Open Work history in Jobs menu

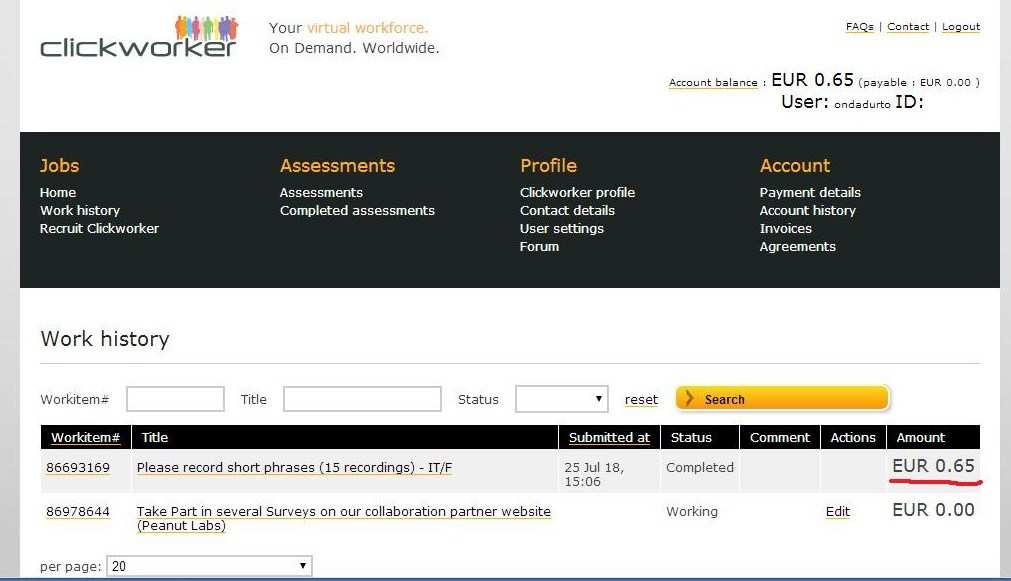point(80,210)
